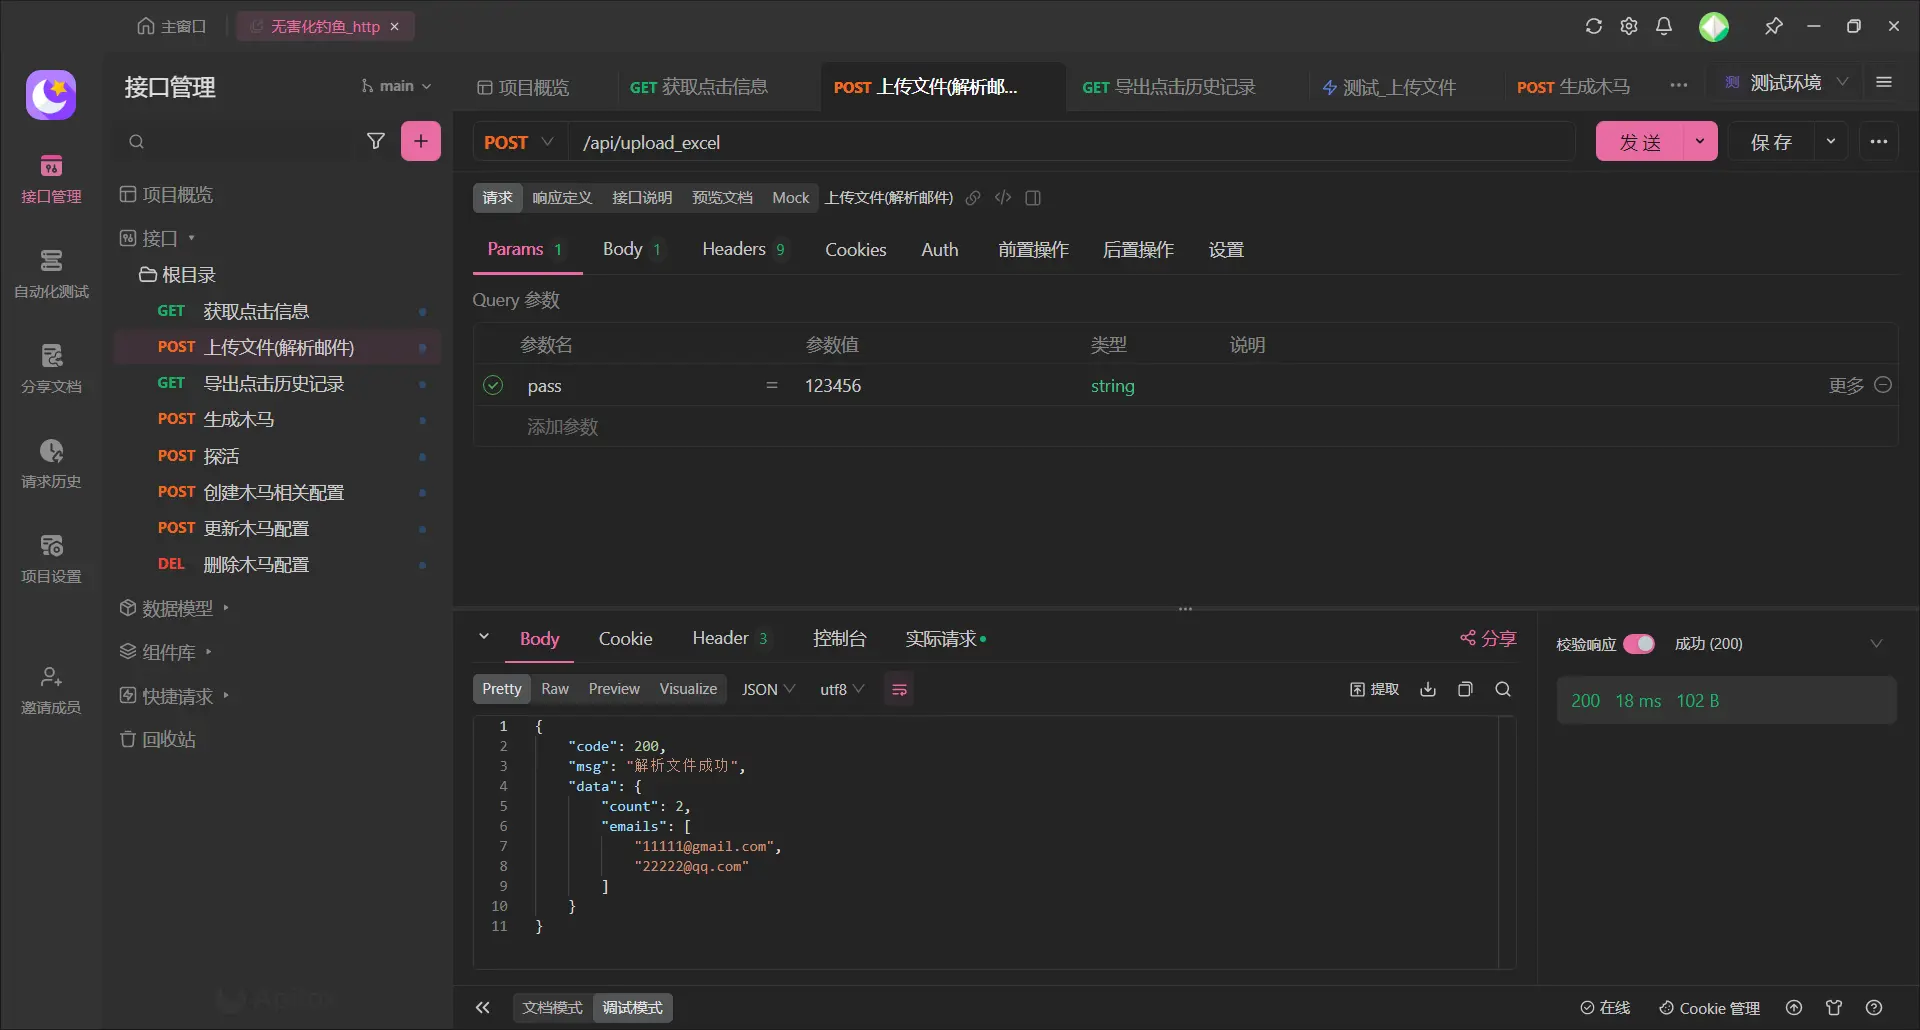
Task: Open the 前置操作 tab
Action: pyautogui.click(x=1033, y=249)
